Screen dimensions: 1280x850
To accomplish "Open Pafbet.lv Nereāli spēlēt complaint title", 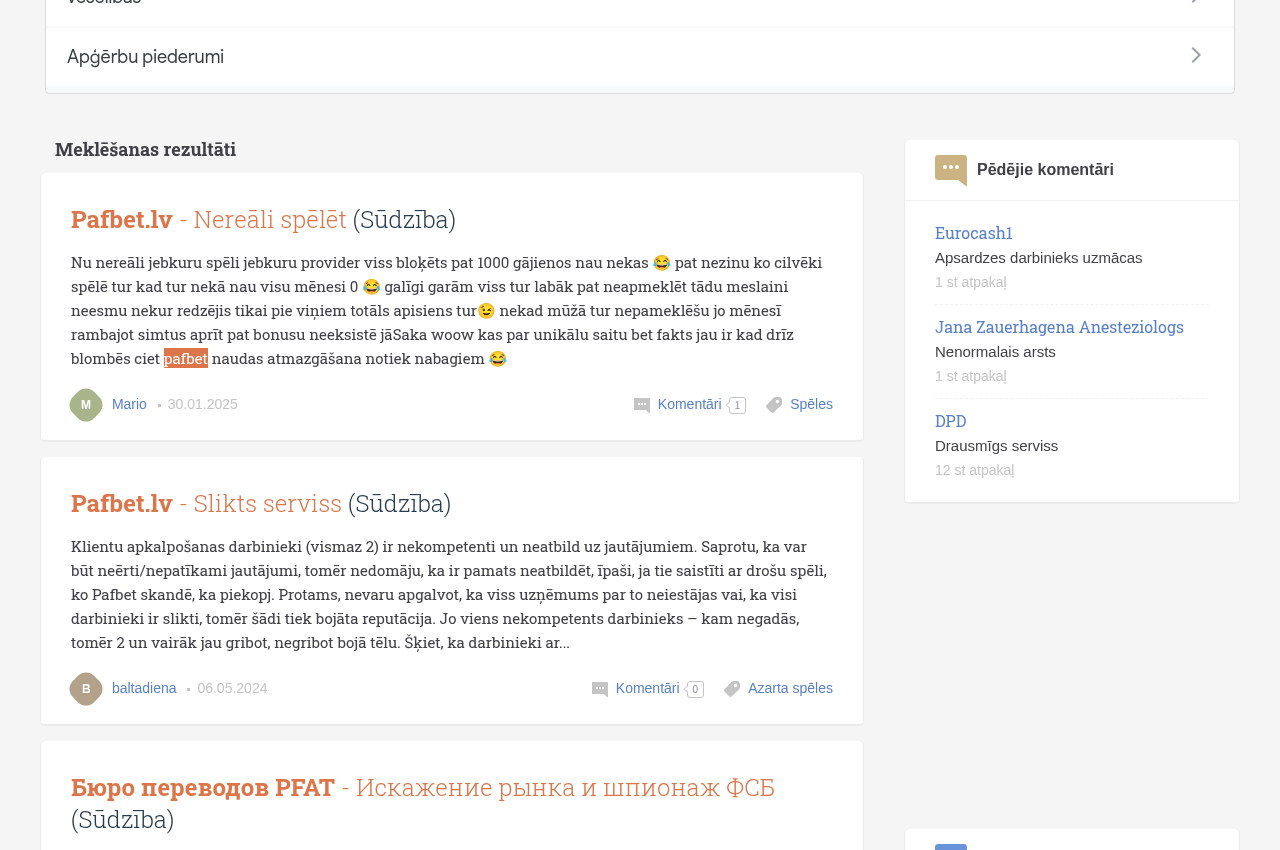I will coord(263,219).
